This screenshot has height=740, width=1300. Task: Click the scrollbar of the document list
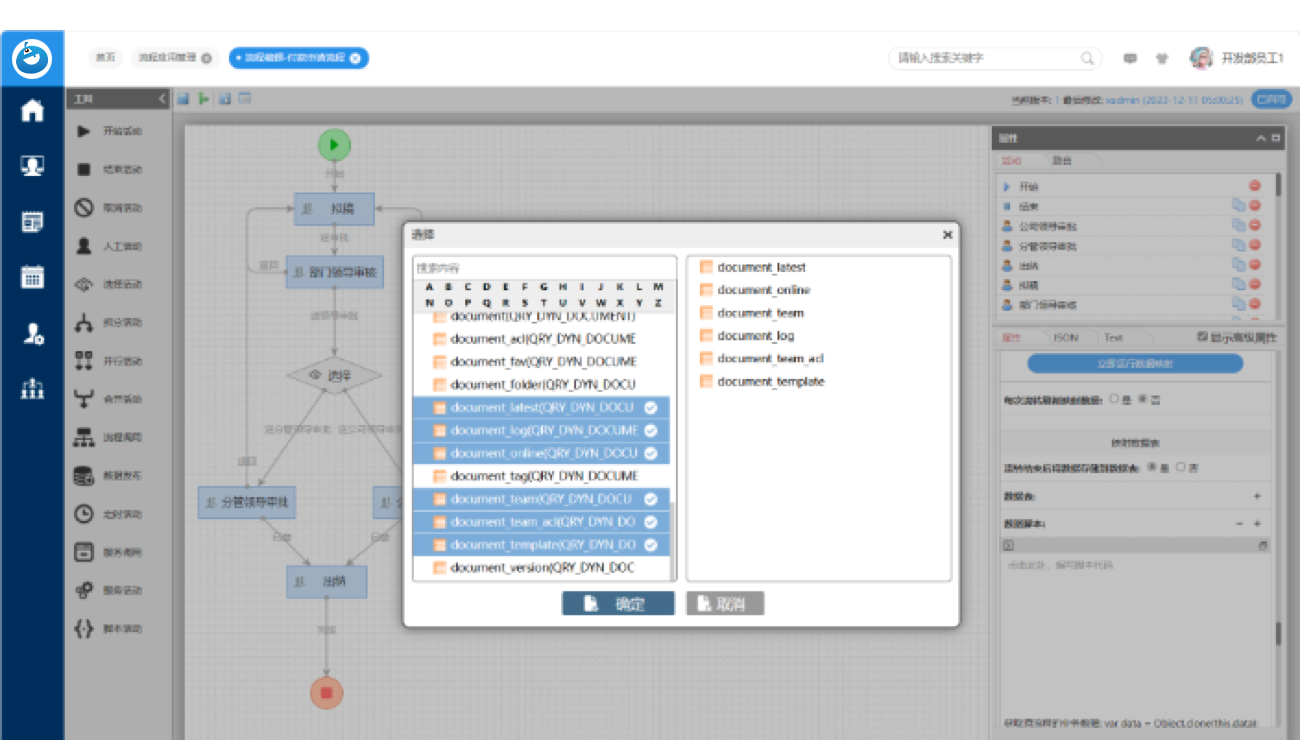[x=672, y=540]
